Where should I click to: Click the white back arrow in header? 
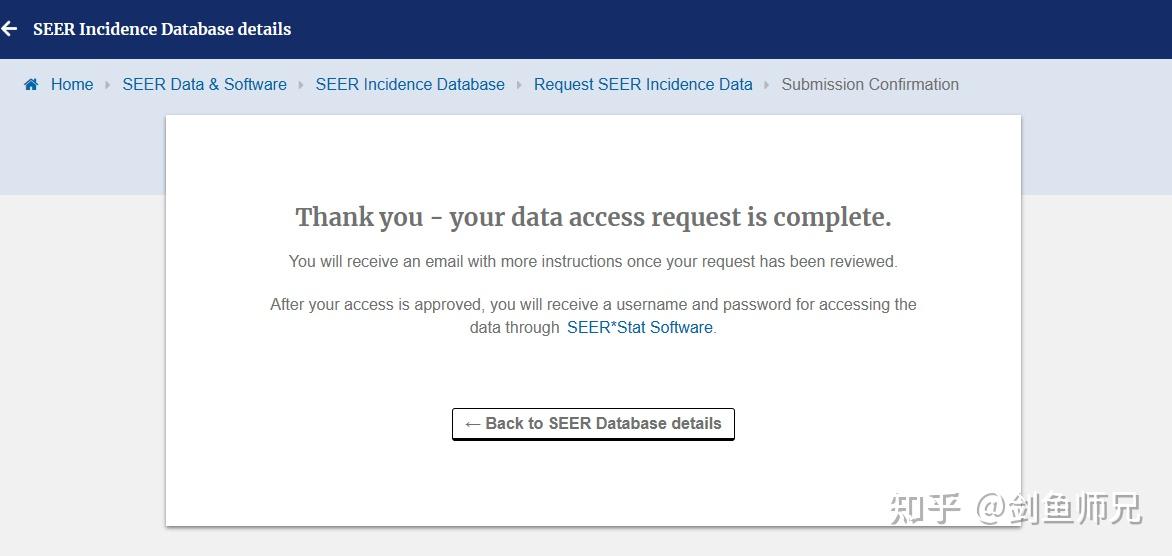pyautogui.click(x=9, y=29)
